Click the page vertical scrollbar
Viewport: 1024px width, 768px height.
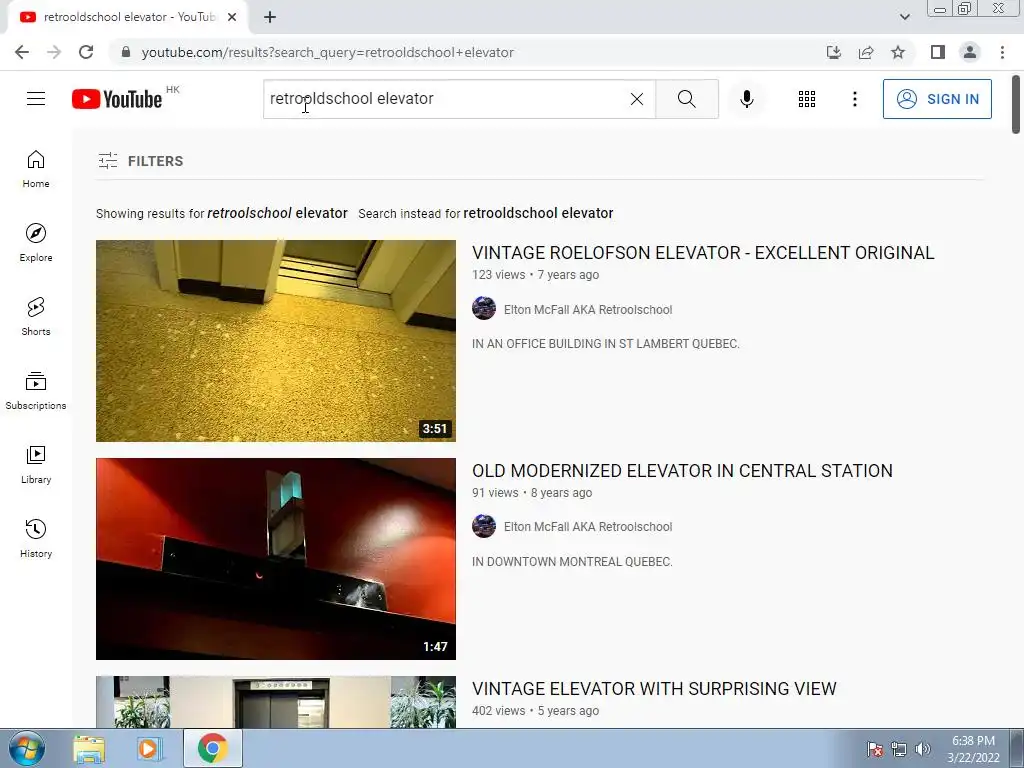coord(1016,104)
